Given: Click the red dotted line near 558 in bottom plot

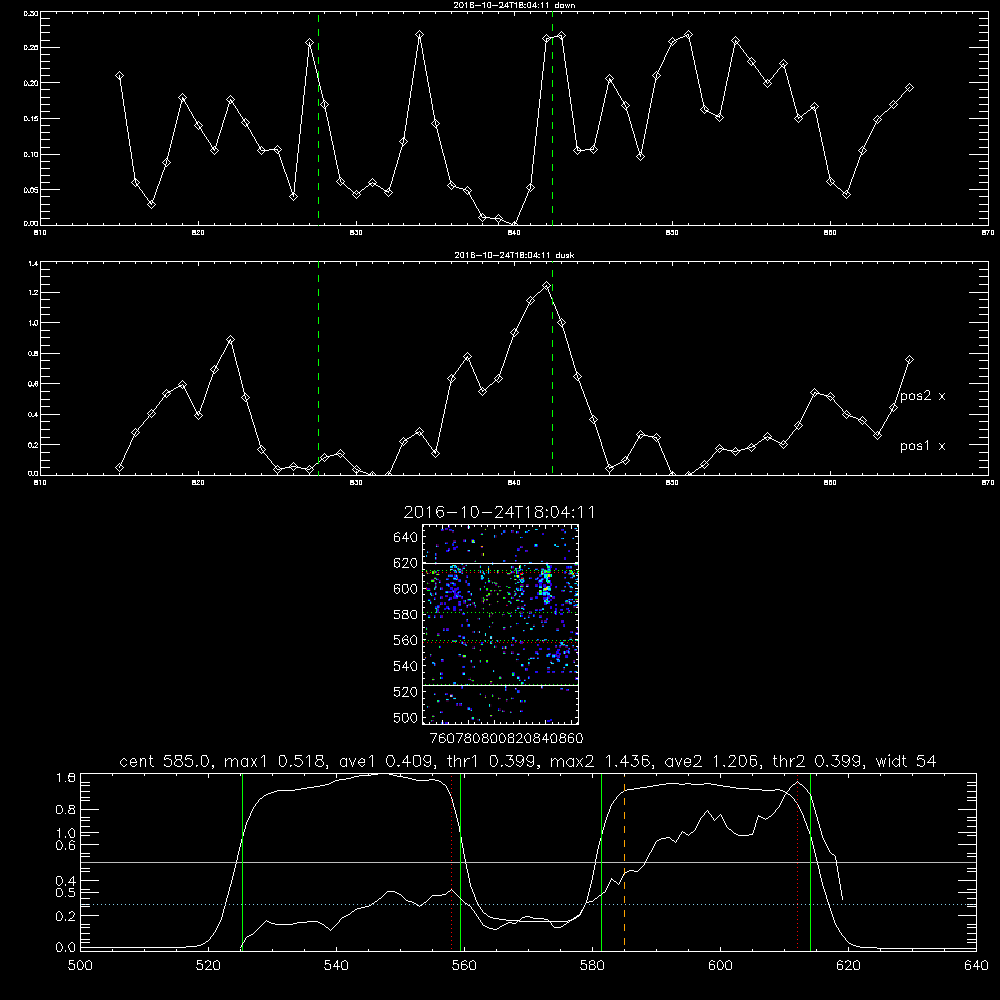Looking at the screenshot, I should 452,861.
